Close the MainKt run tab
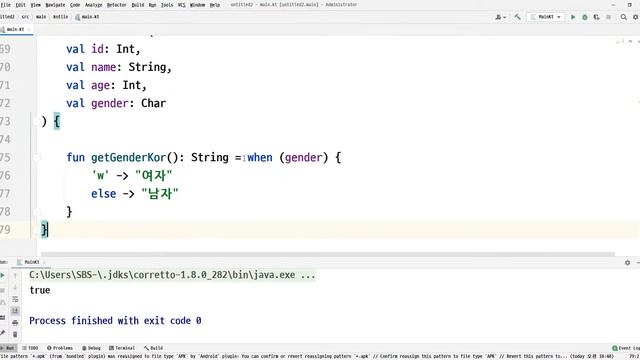640x360 pixels. [x=44, y=262]
